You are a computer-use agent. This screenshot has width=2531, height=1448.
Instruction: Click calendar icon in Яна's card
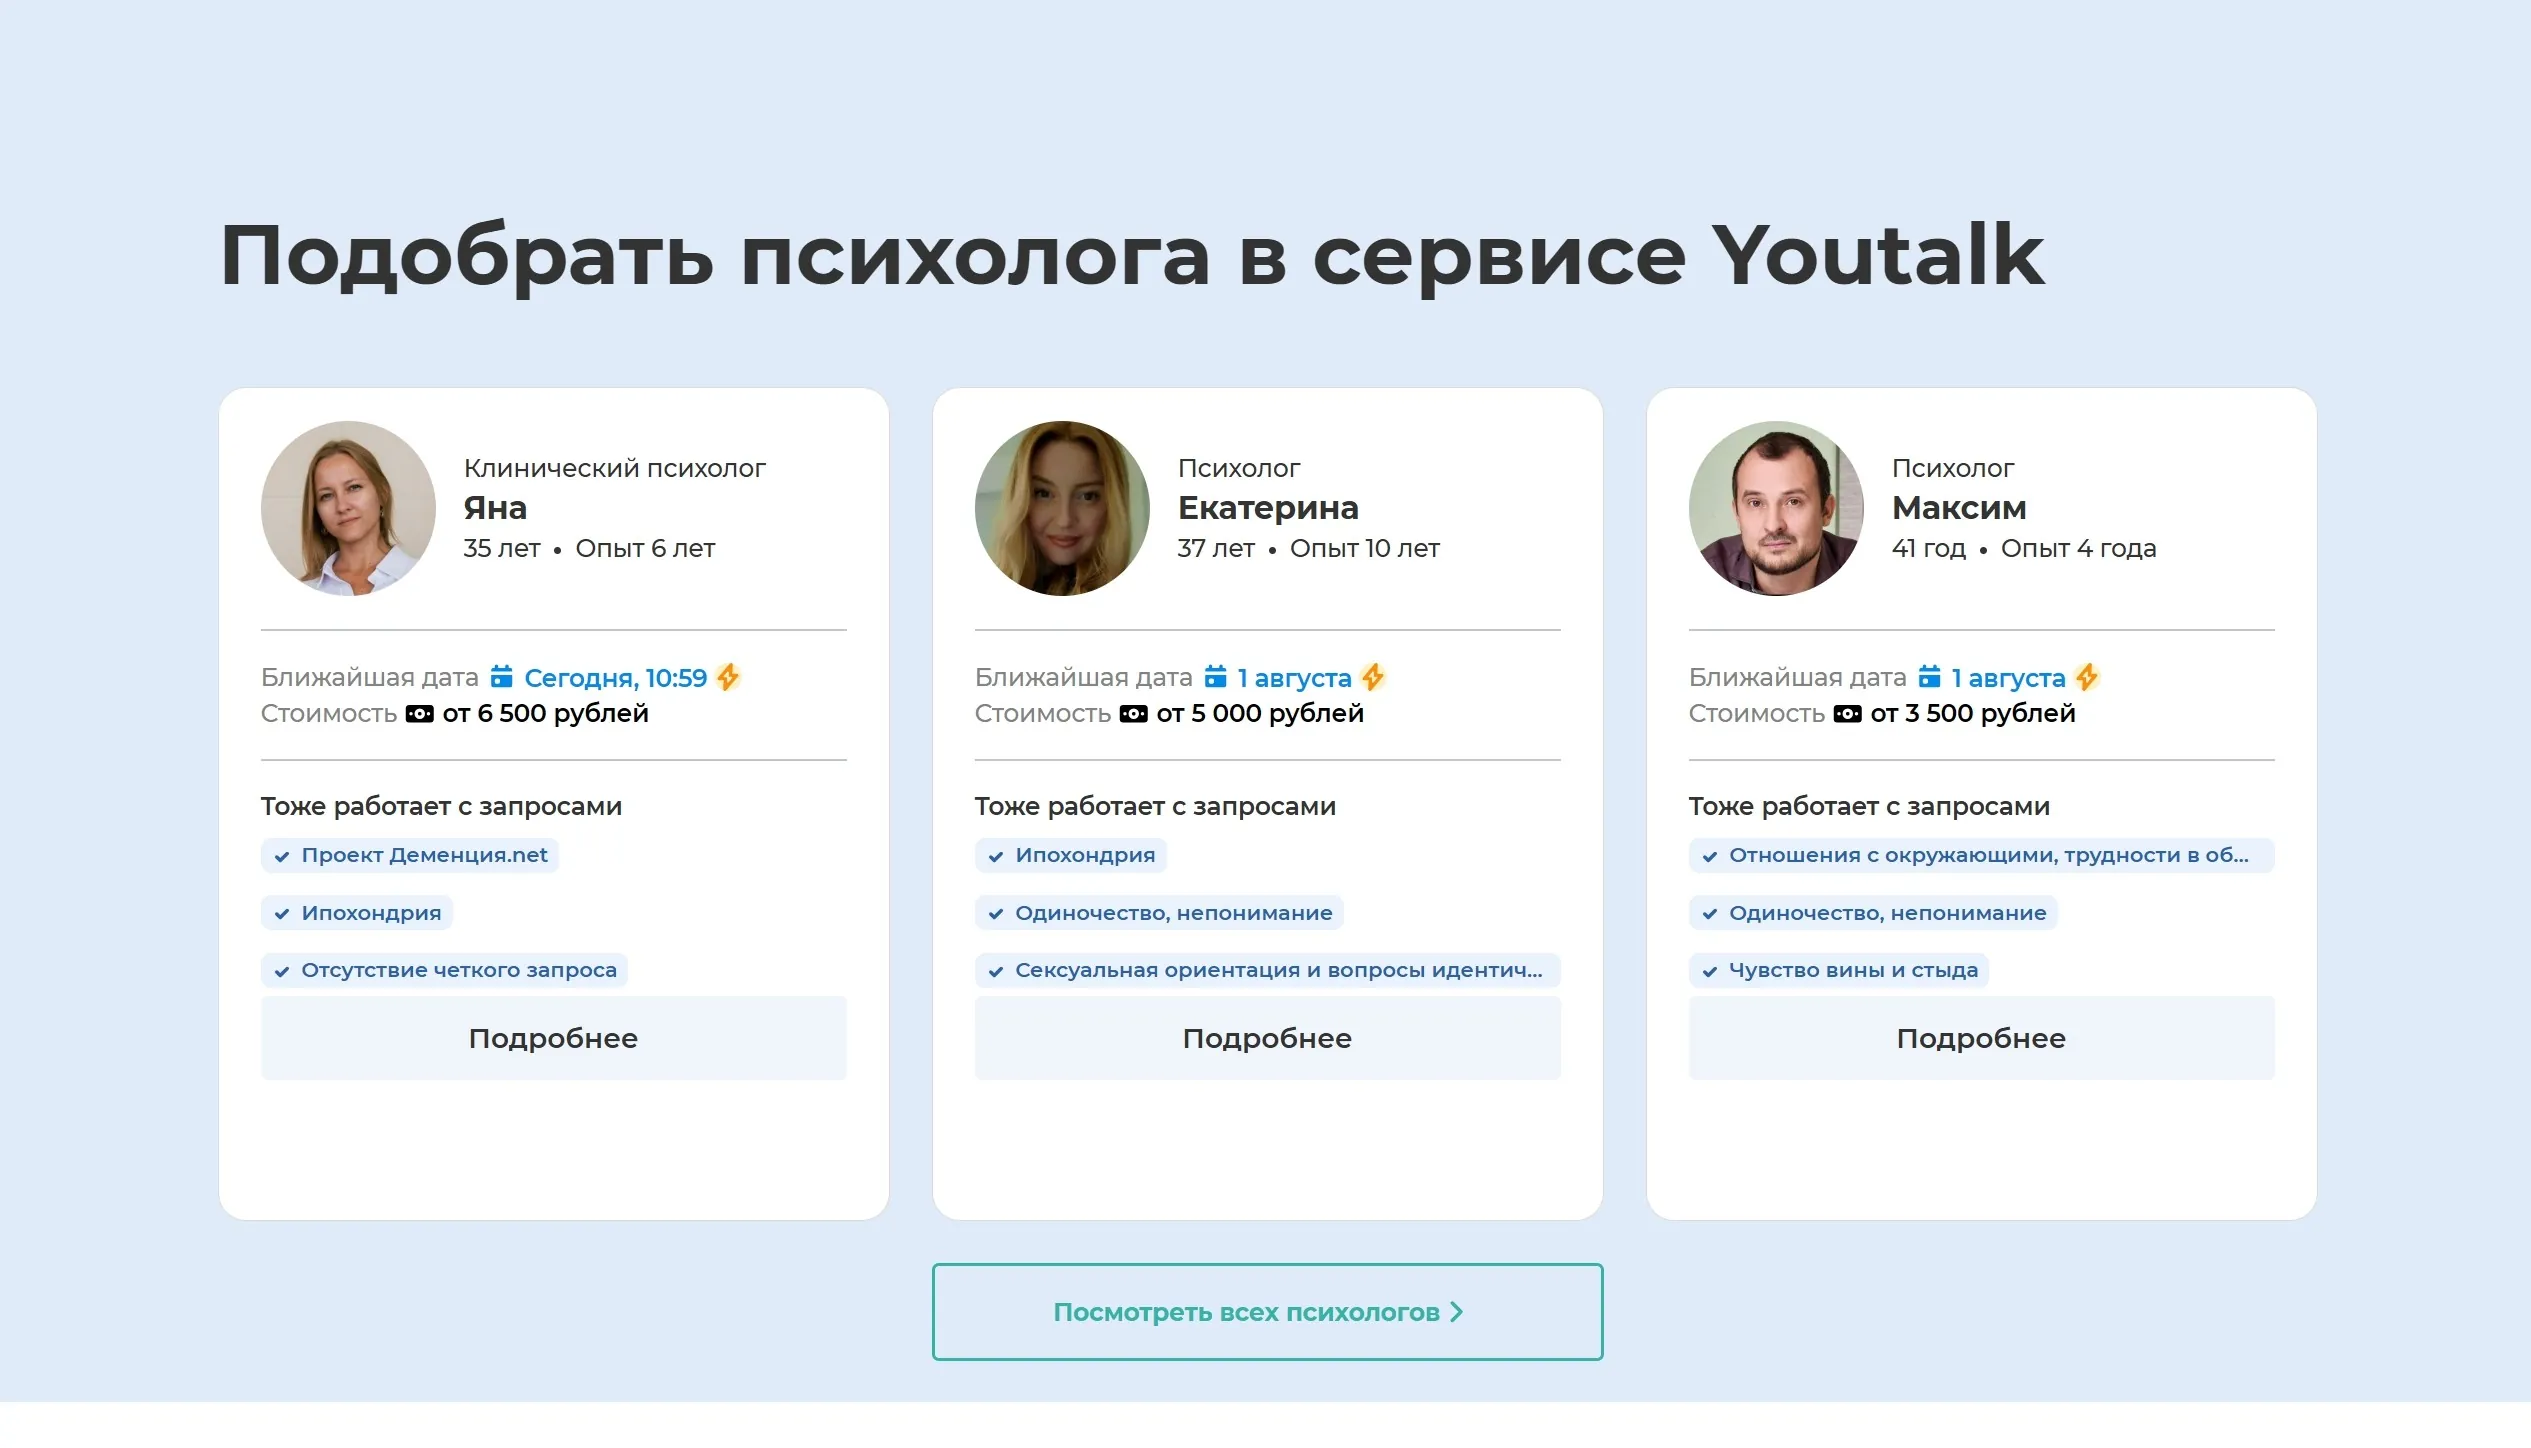click(x=501, y=677)
